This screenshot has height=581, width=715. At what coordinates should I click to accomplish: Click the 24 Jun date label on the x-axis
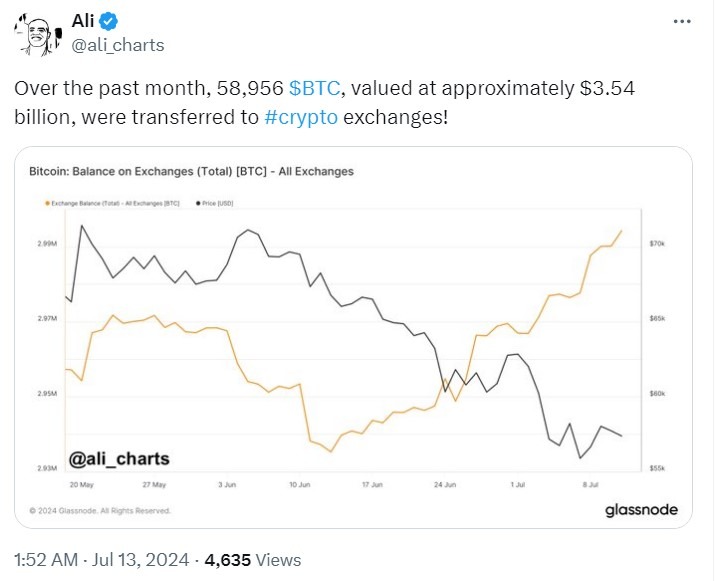445,484
